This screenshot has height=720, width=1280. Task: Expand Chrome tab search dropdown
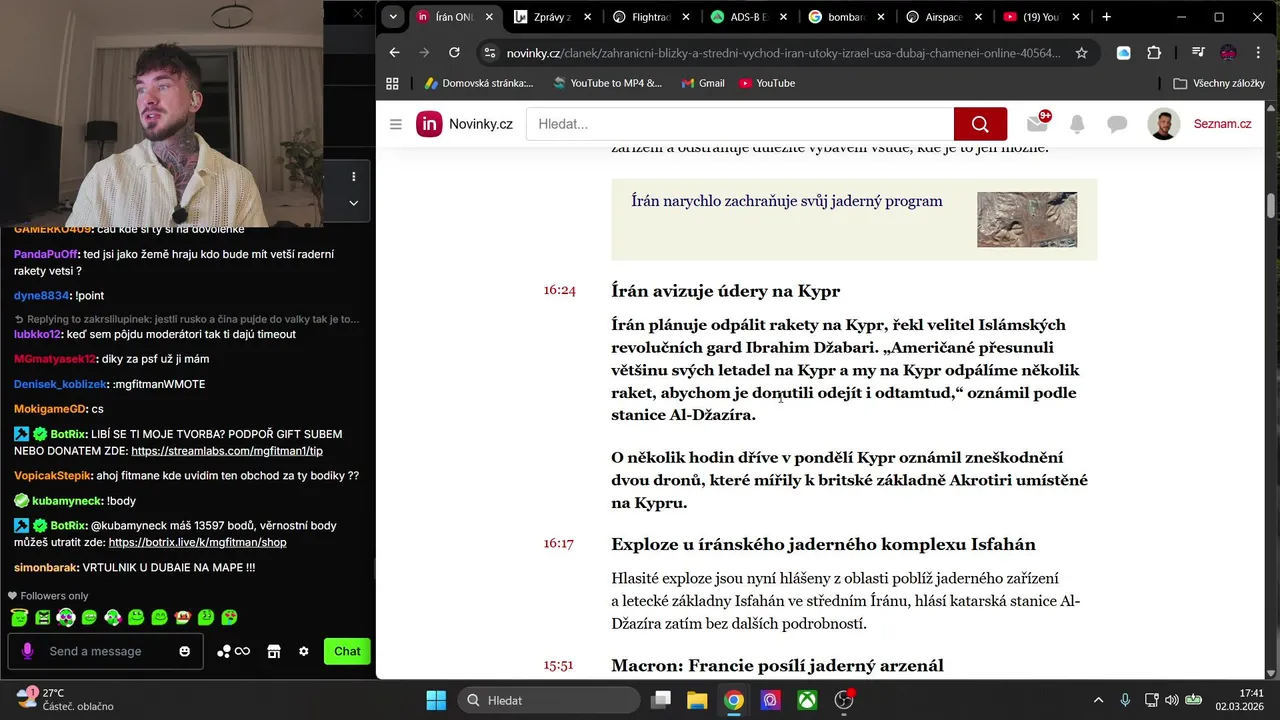[393, 17]
